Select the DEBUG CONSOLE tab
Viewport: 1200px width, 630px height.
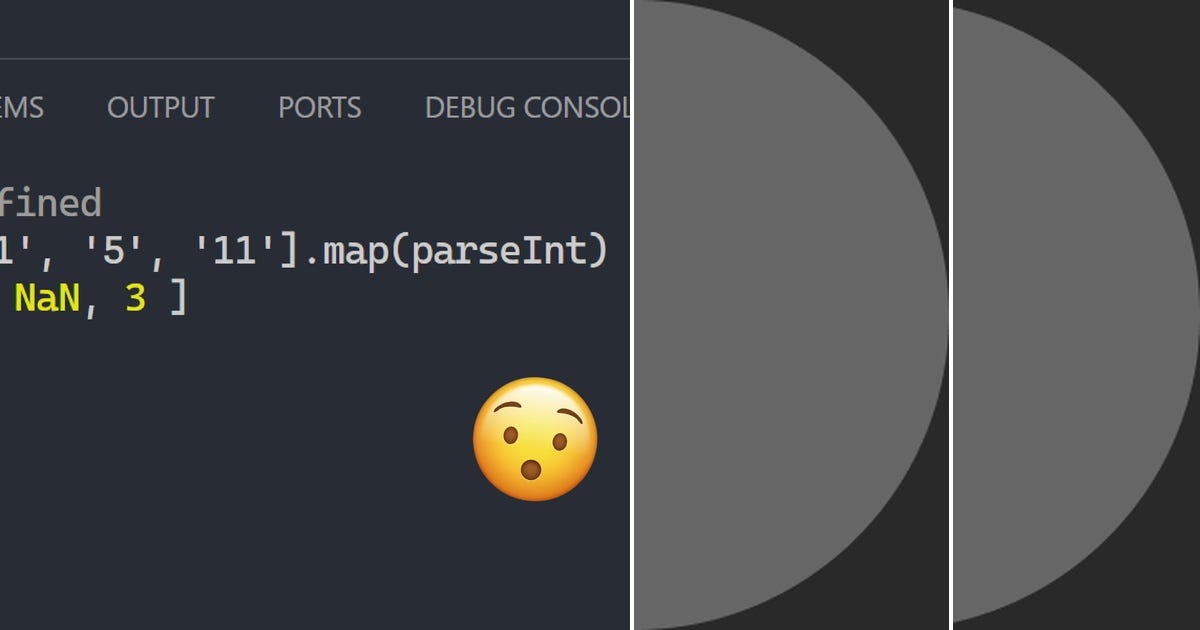tap(522, 108)
